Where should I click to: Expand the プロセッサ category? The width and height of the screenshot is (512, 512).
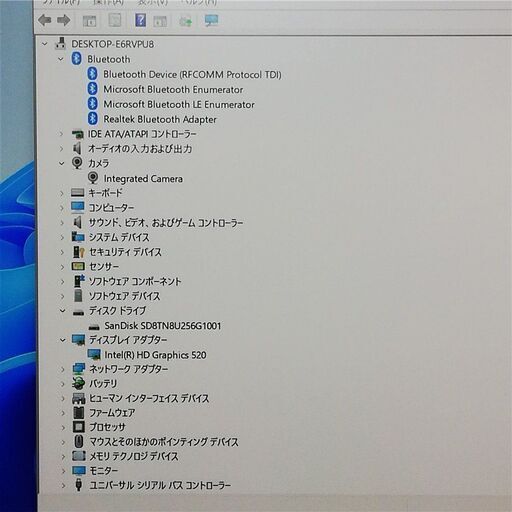[x=63, y=427]
